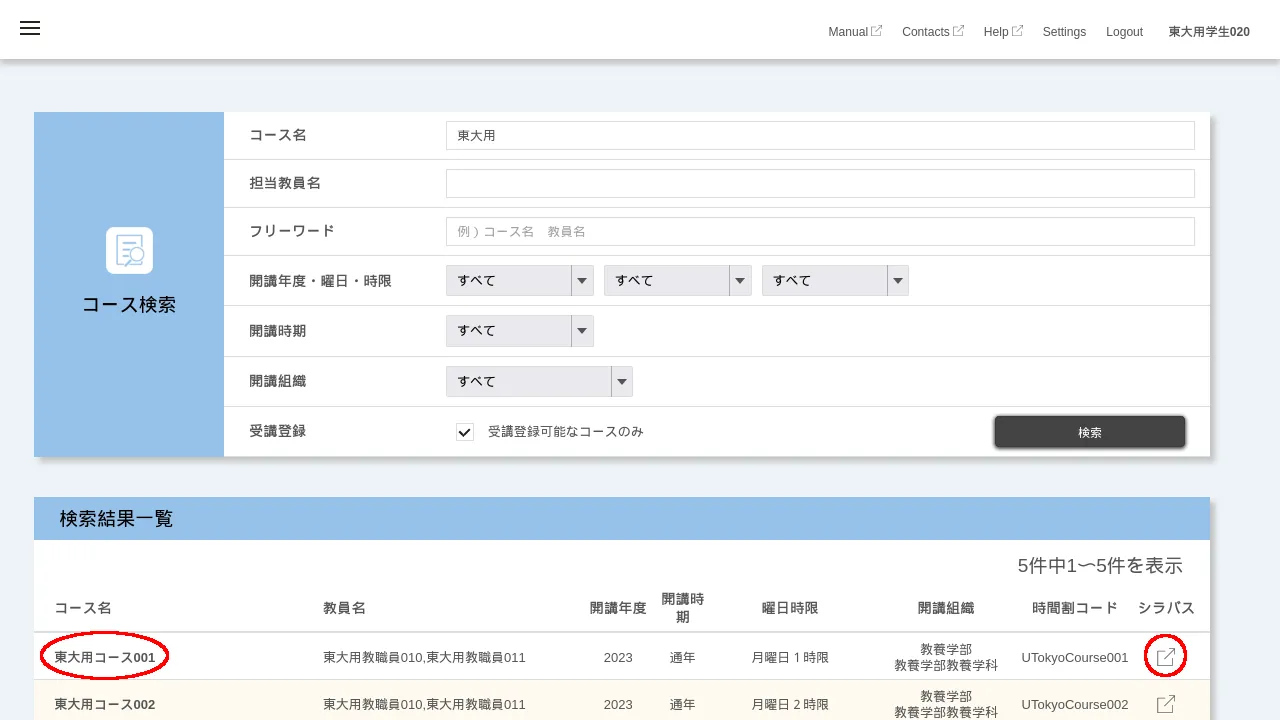Click the external link icon beside Contacts
Image resolution: width=1280 pixels, height=720 pixels.
tap(959, 30)
